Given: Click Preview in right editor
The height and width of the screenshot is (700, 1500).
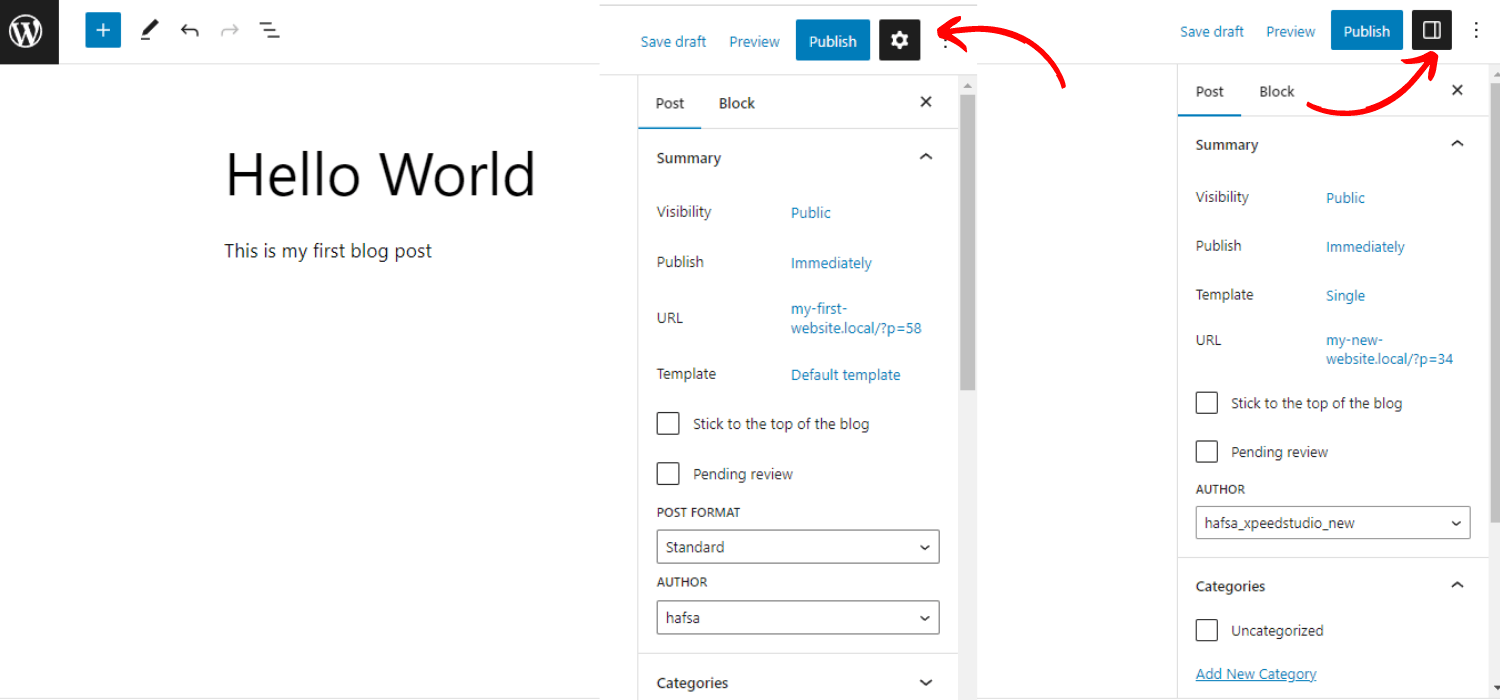Looking at the screenshot, I should [x=1291, y=31].
